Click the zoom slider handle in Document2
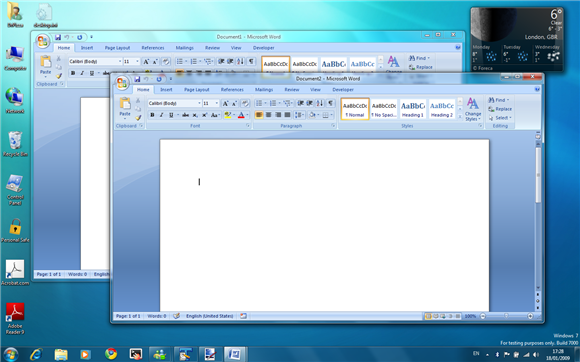The width and height of the screenshot is (580, 362). pyautogui.click(x=506, y=316)
